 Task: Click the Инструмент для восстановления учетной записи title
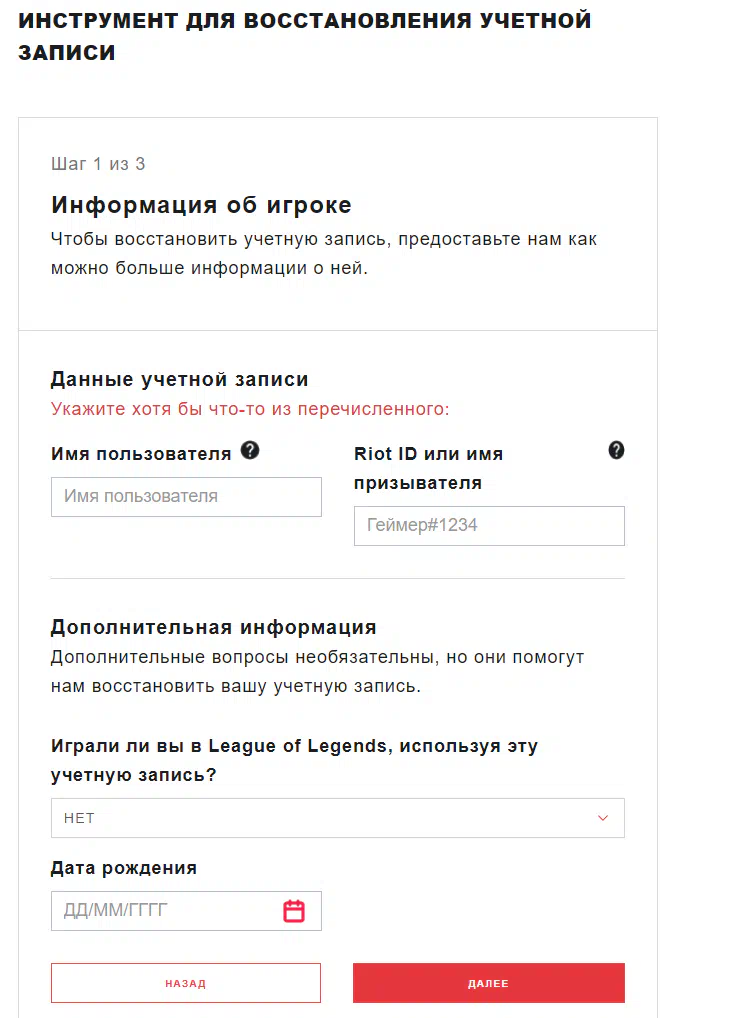coord(304,36)
